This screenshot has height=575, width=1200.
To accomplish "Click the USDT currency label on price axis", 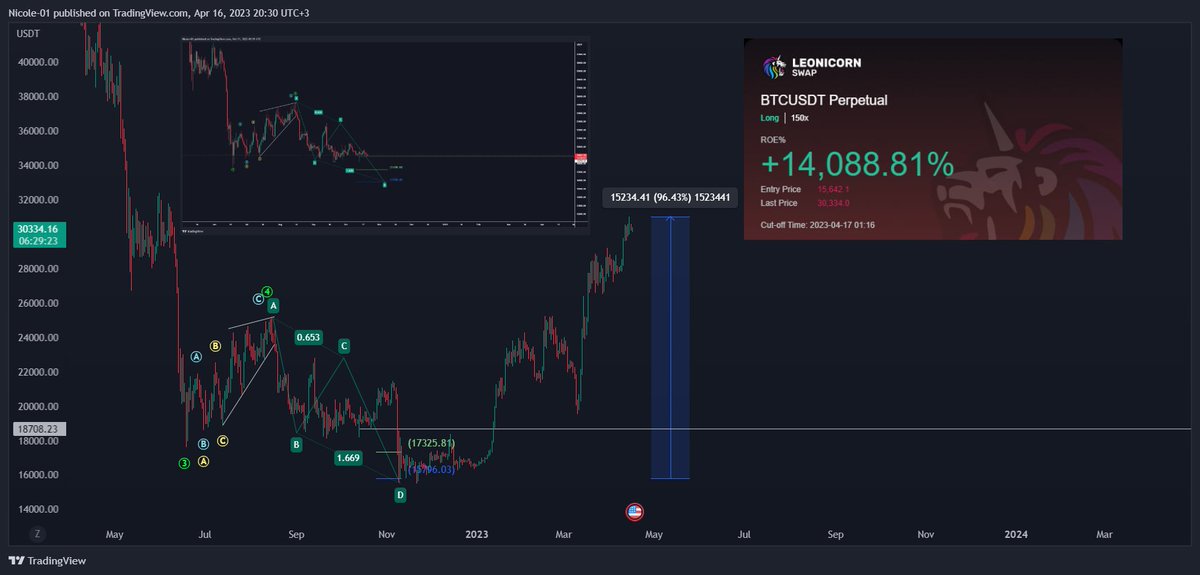I will pyautogui.click(x=29, y=32).
